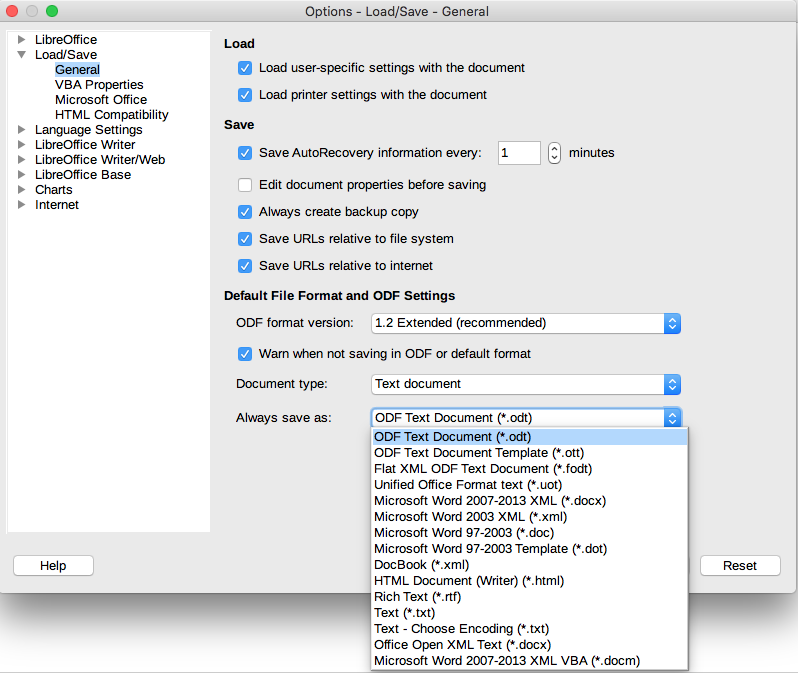The width and height of the screenshot is (798, 673).
Task: Collapse the Load/Save tree node
Action: [22, 55]
